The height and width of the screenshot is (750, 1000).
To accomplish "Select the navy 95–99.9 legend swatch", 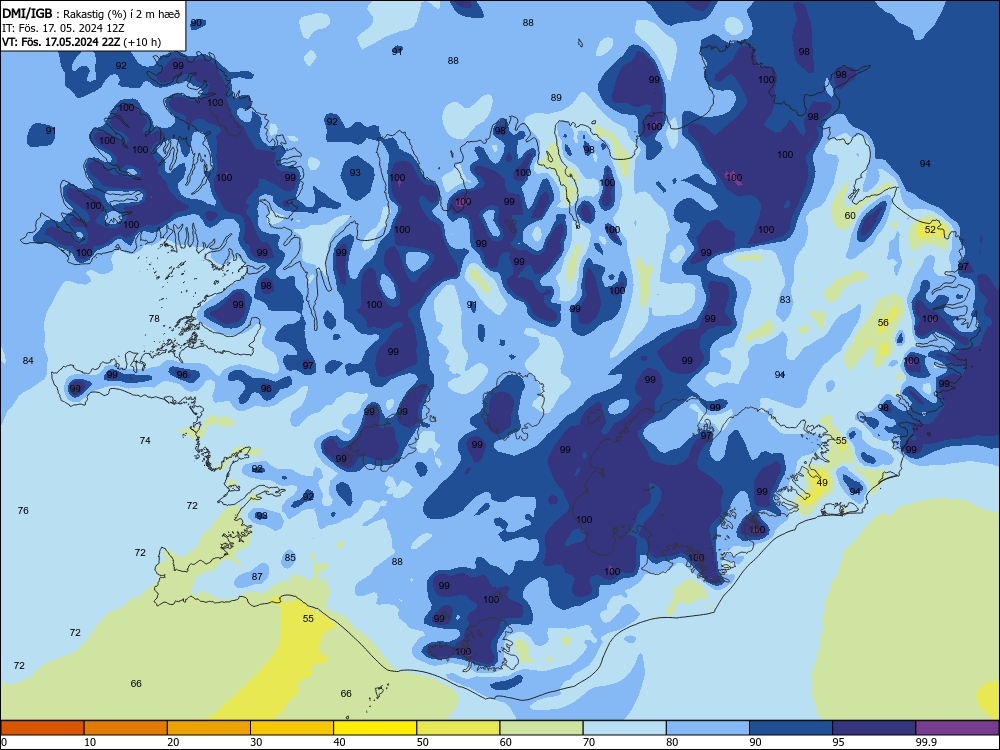I will (874, 728).
